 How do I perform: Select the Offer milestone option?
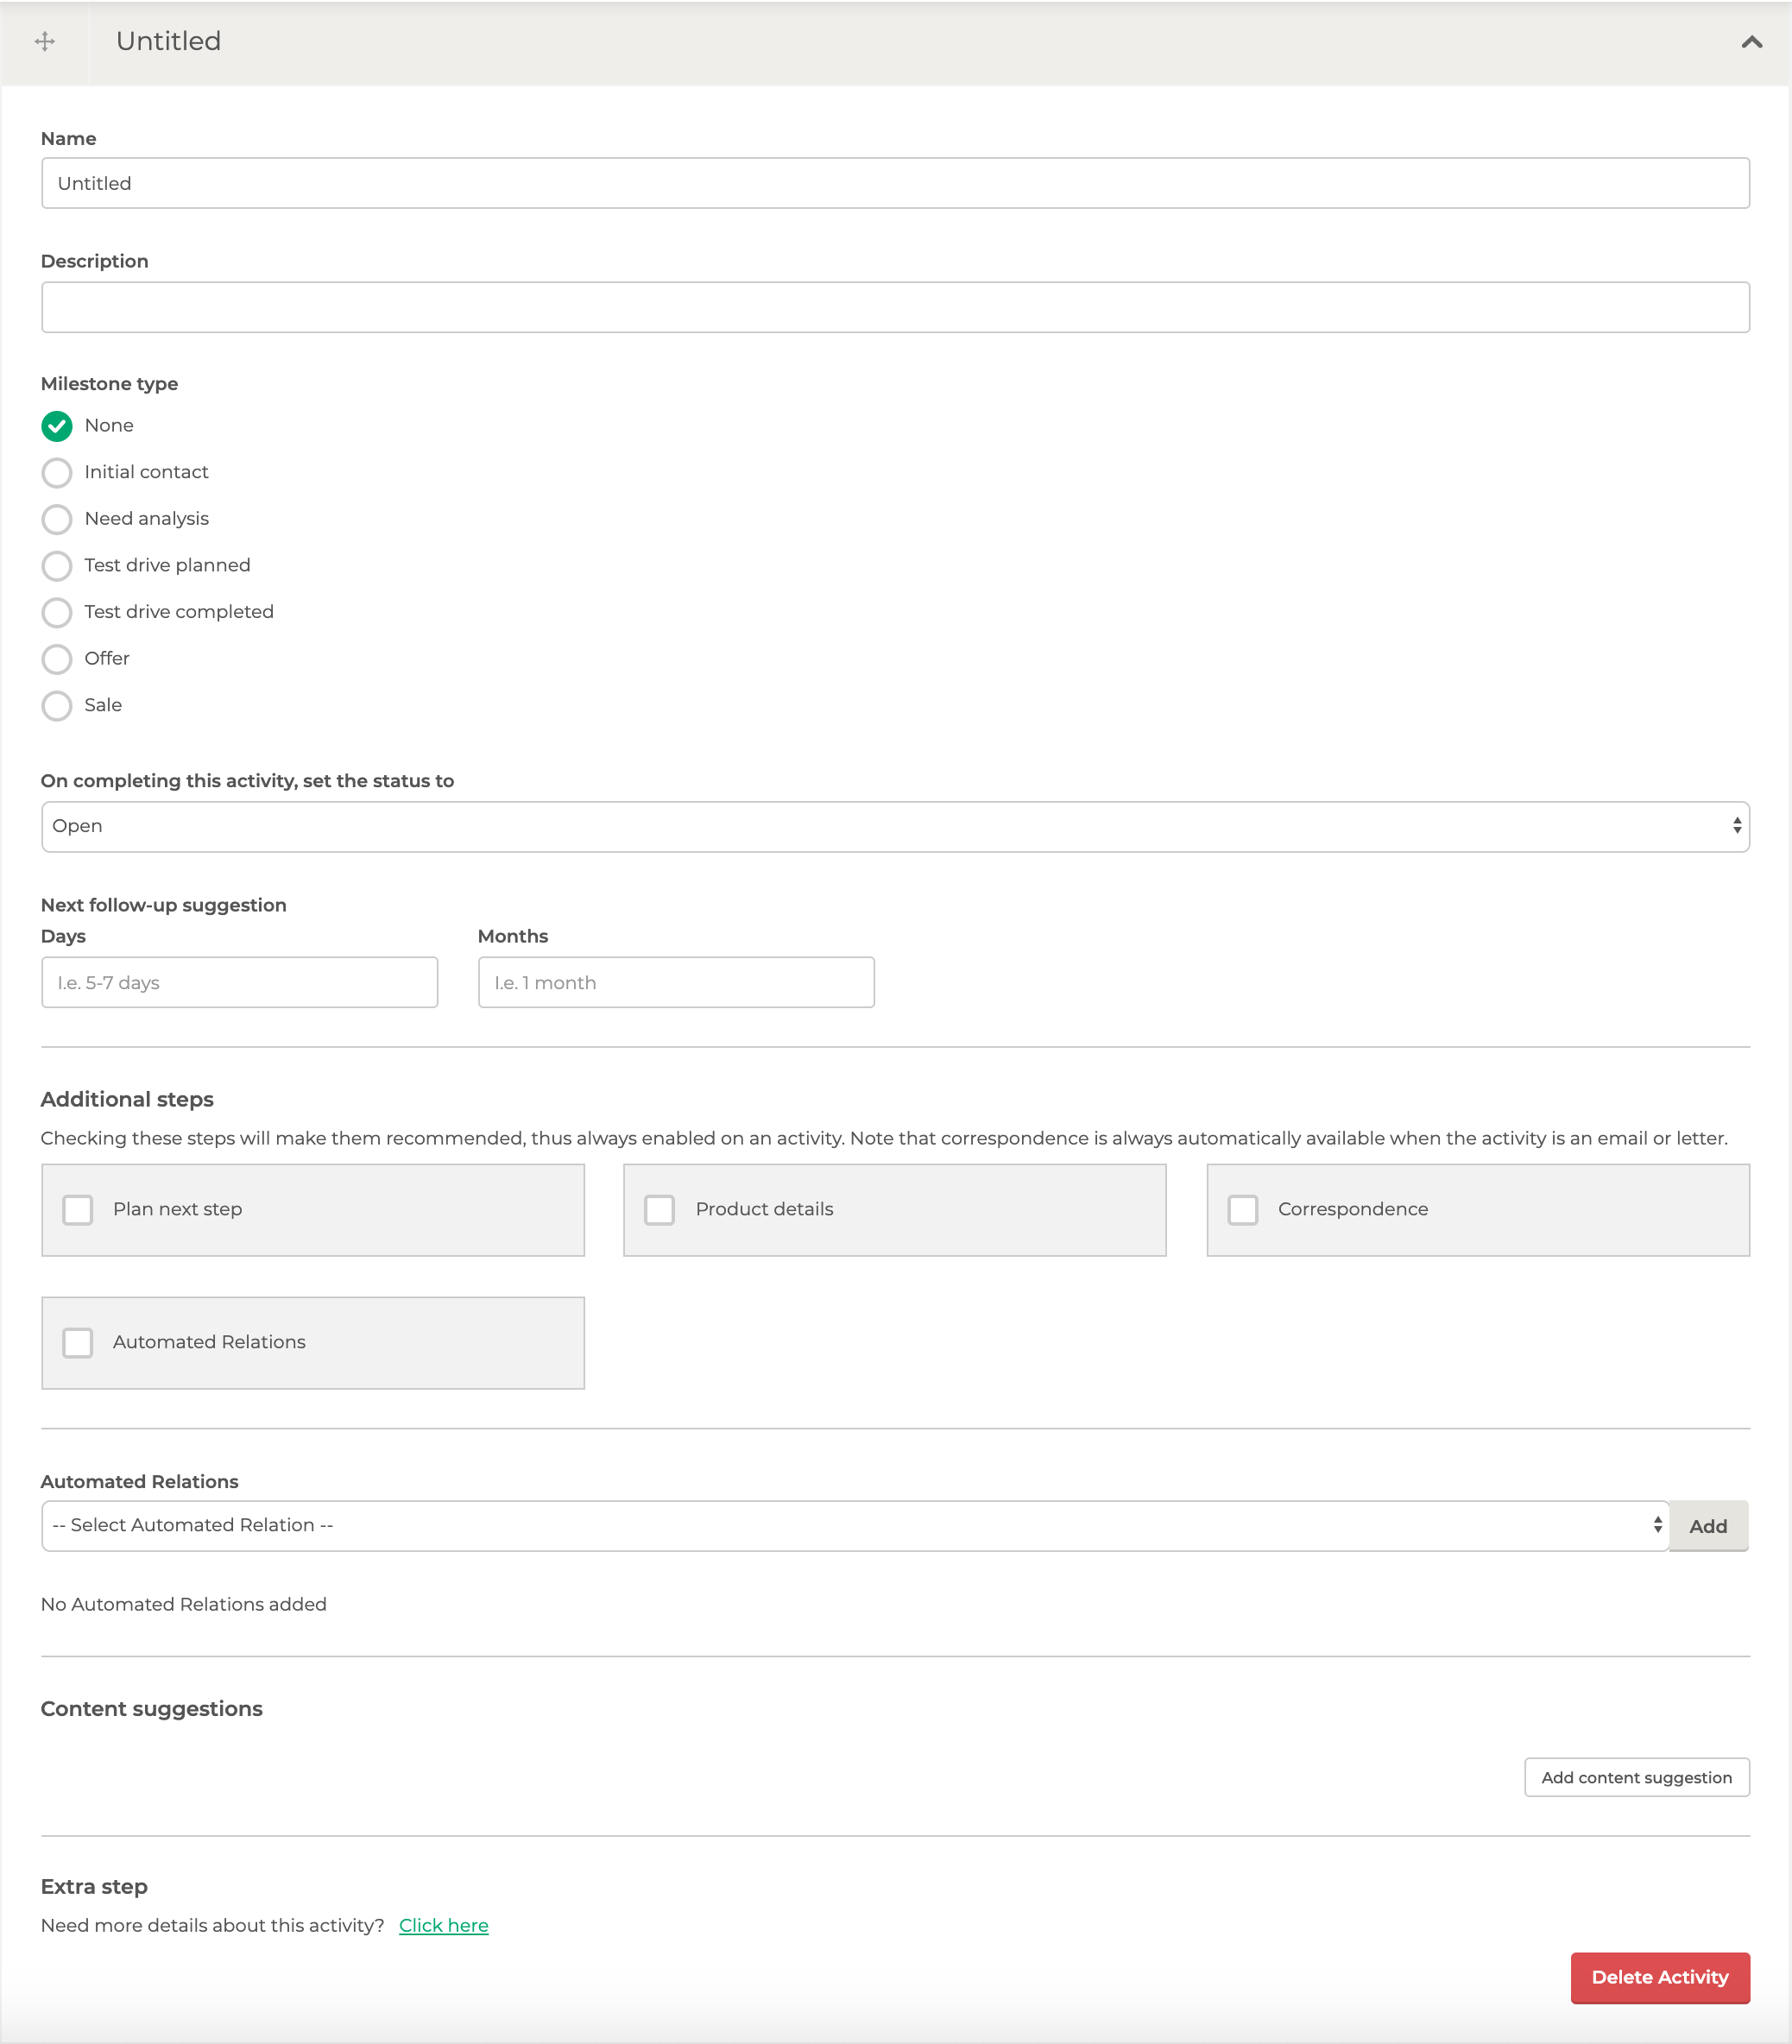coord(57,659)
